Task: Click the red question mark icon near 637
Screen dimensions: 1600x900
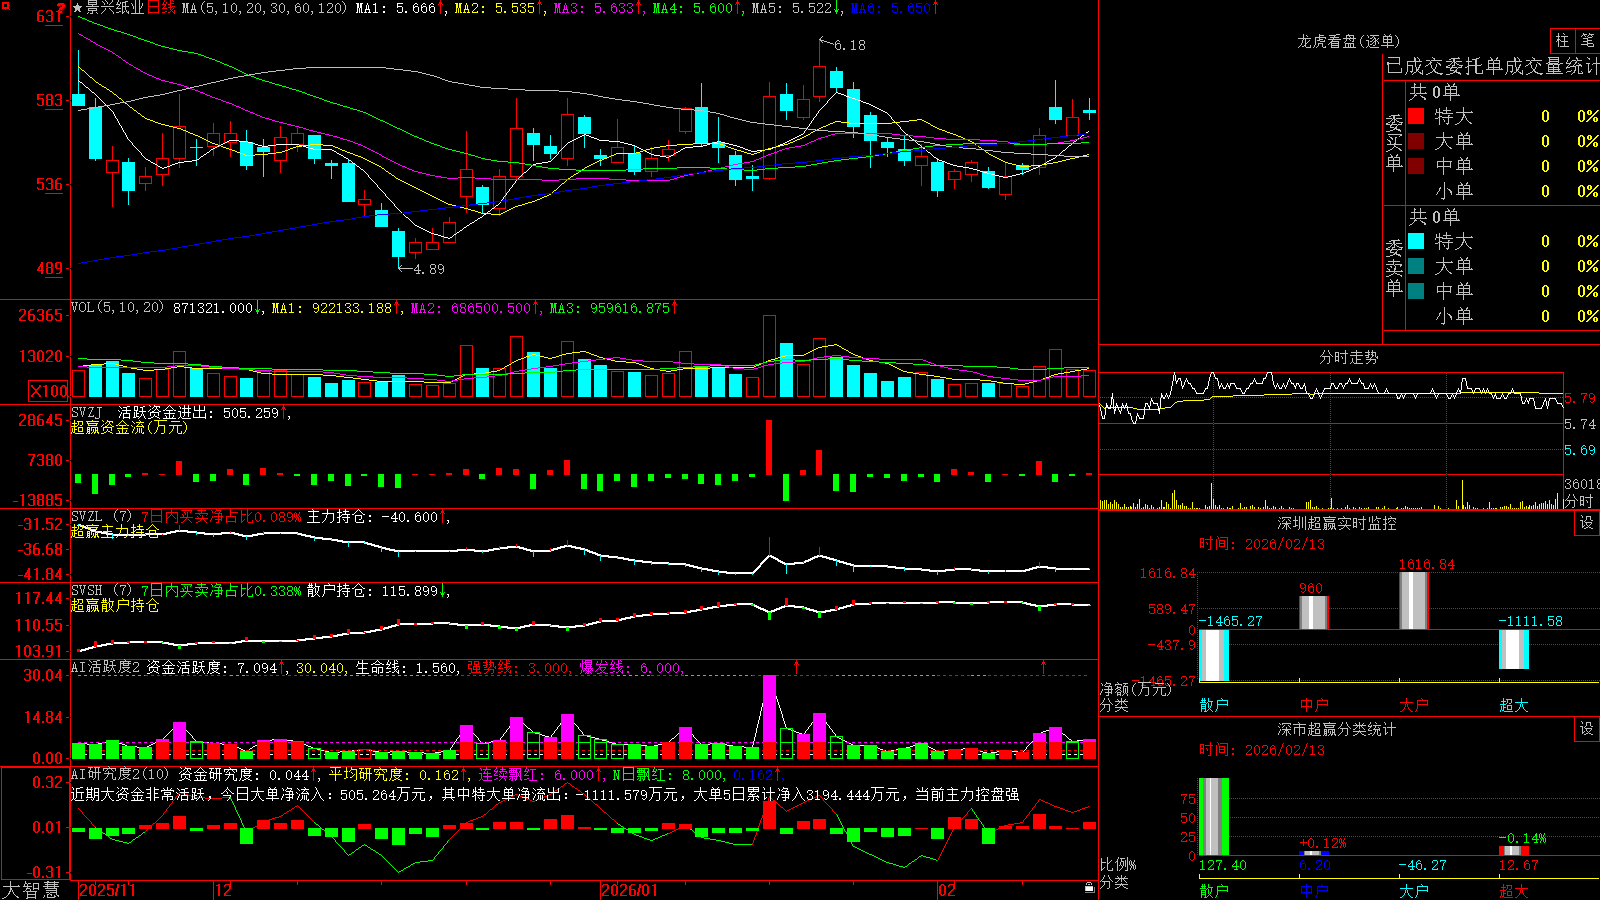Action: pyautogui.click(x=61, y=9)
